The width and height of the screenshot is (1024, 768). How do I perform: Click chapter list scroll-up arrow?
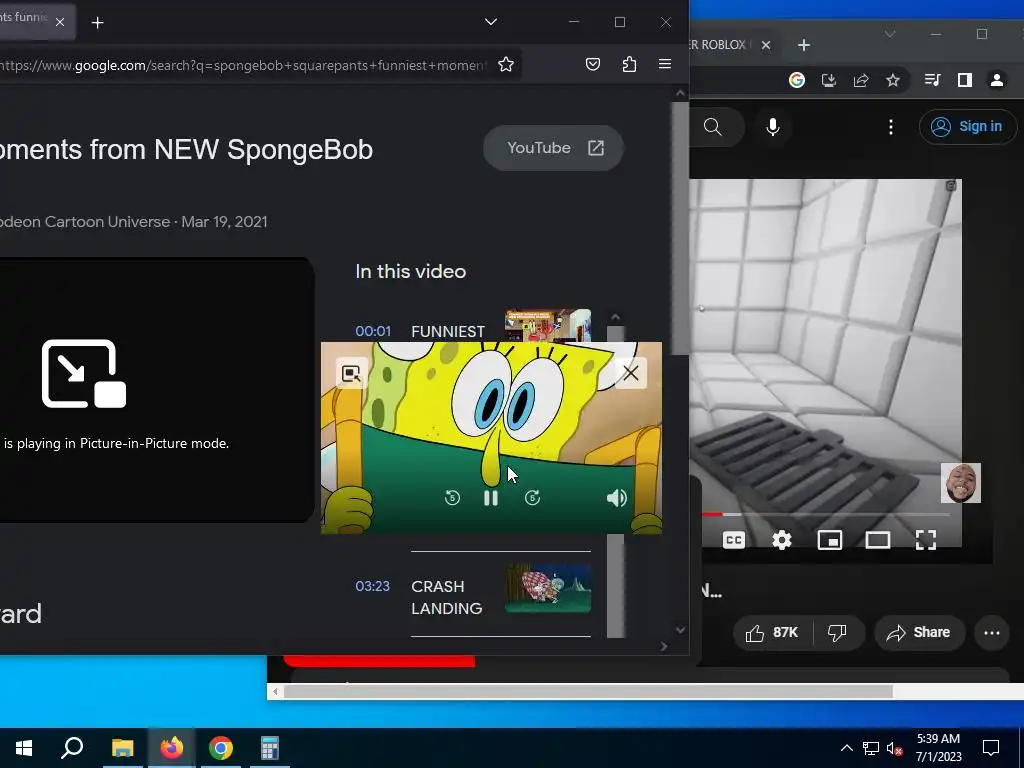click(615, 317)
